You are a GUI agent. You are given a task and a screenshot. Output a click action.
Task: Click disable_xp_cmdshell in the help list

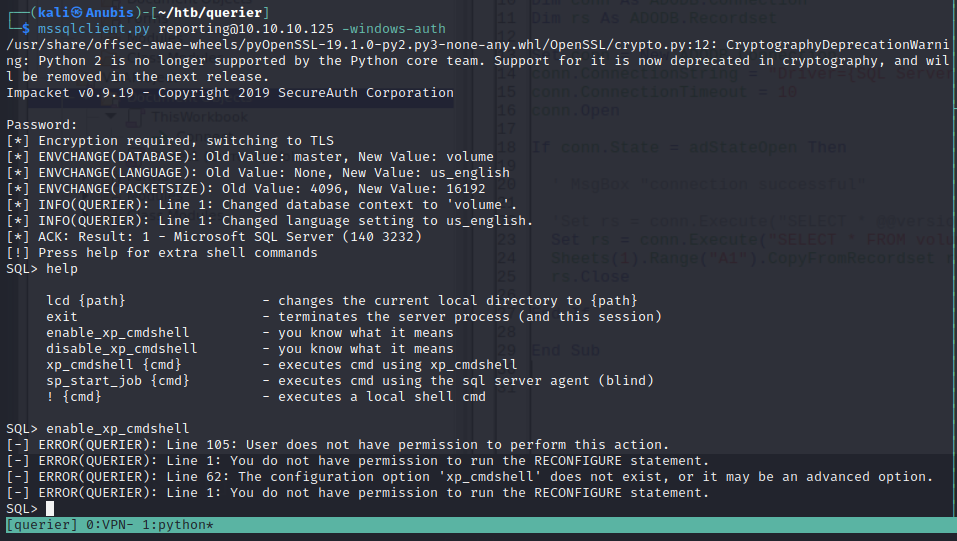[121, 349]
